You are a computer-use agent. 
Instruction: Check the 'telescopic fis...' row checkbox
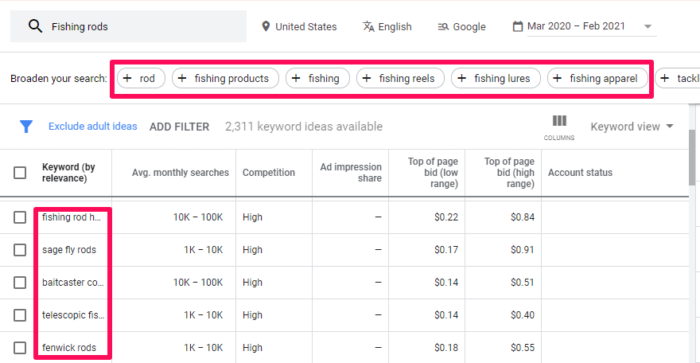click(x=20, y=315)
